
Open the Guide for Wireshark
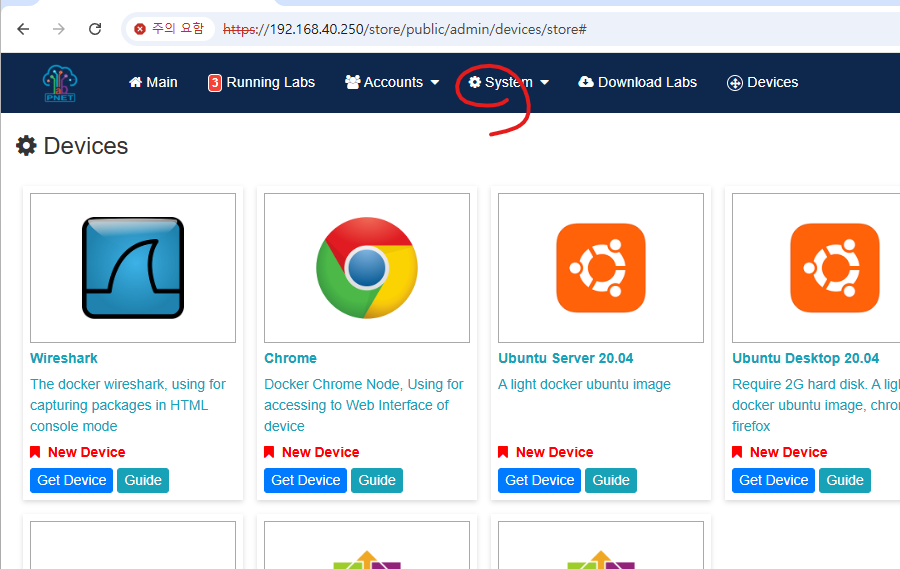(x=143, y=480)
